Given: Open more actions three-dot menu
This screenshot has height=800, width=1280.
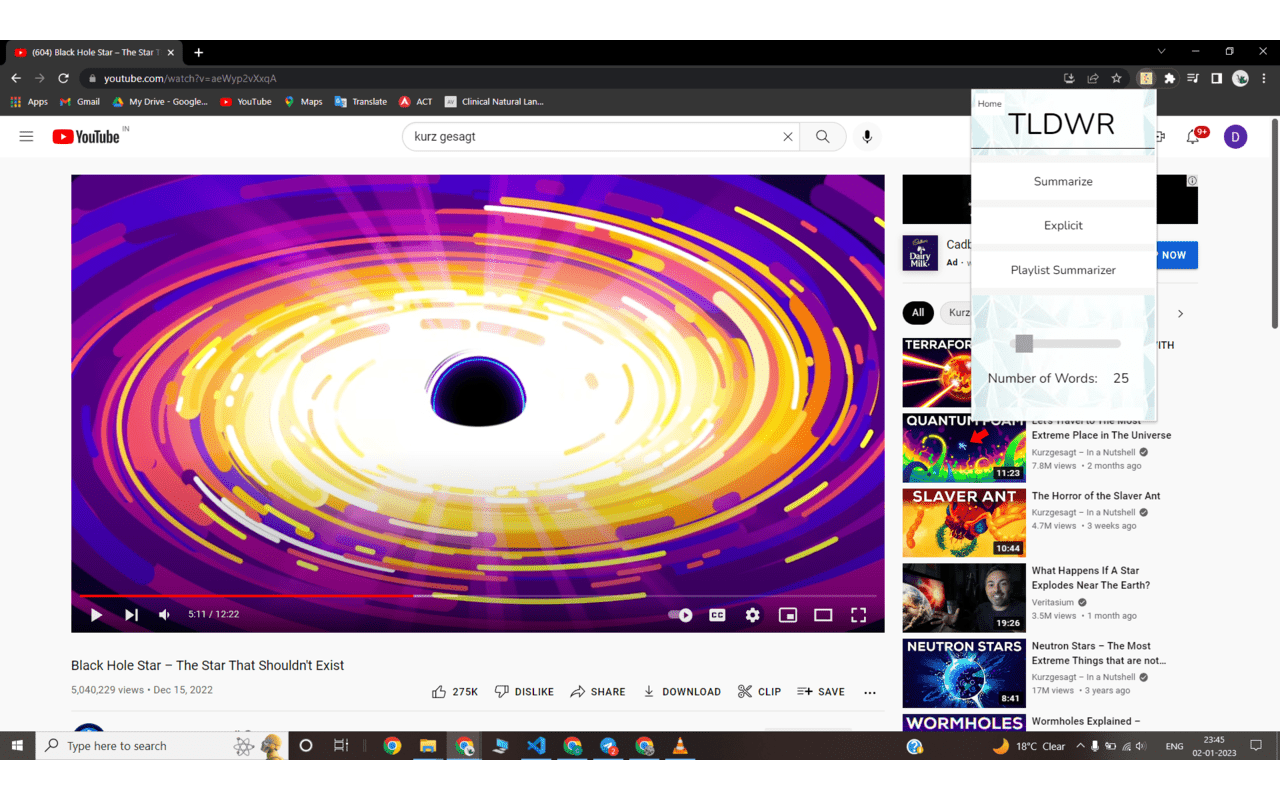Looking at the screenshot, I should 870,692.
